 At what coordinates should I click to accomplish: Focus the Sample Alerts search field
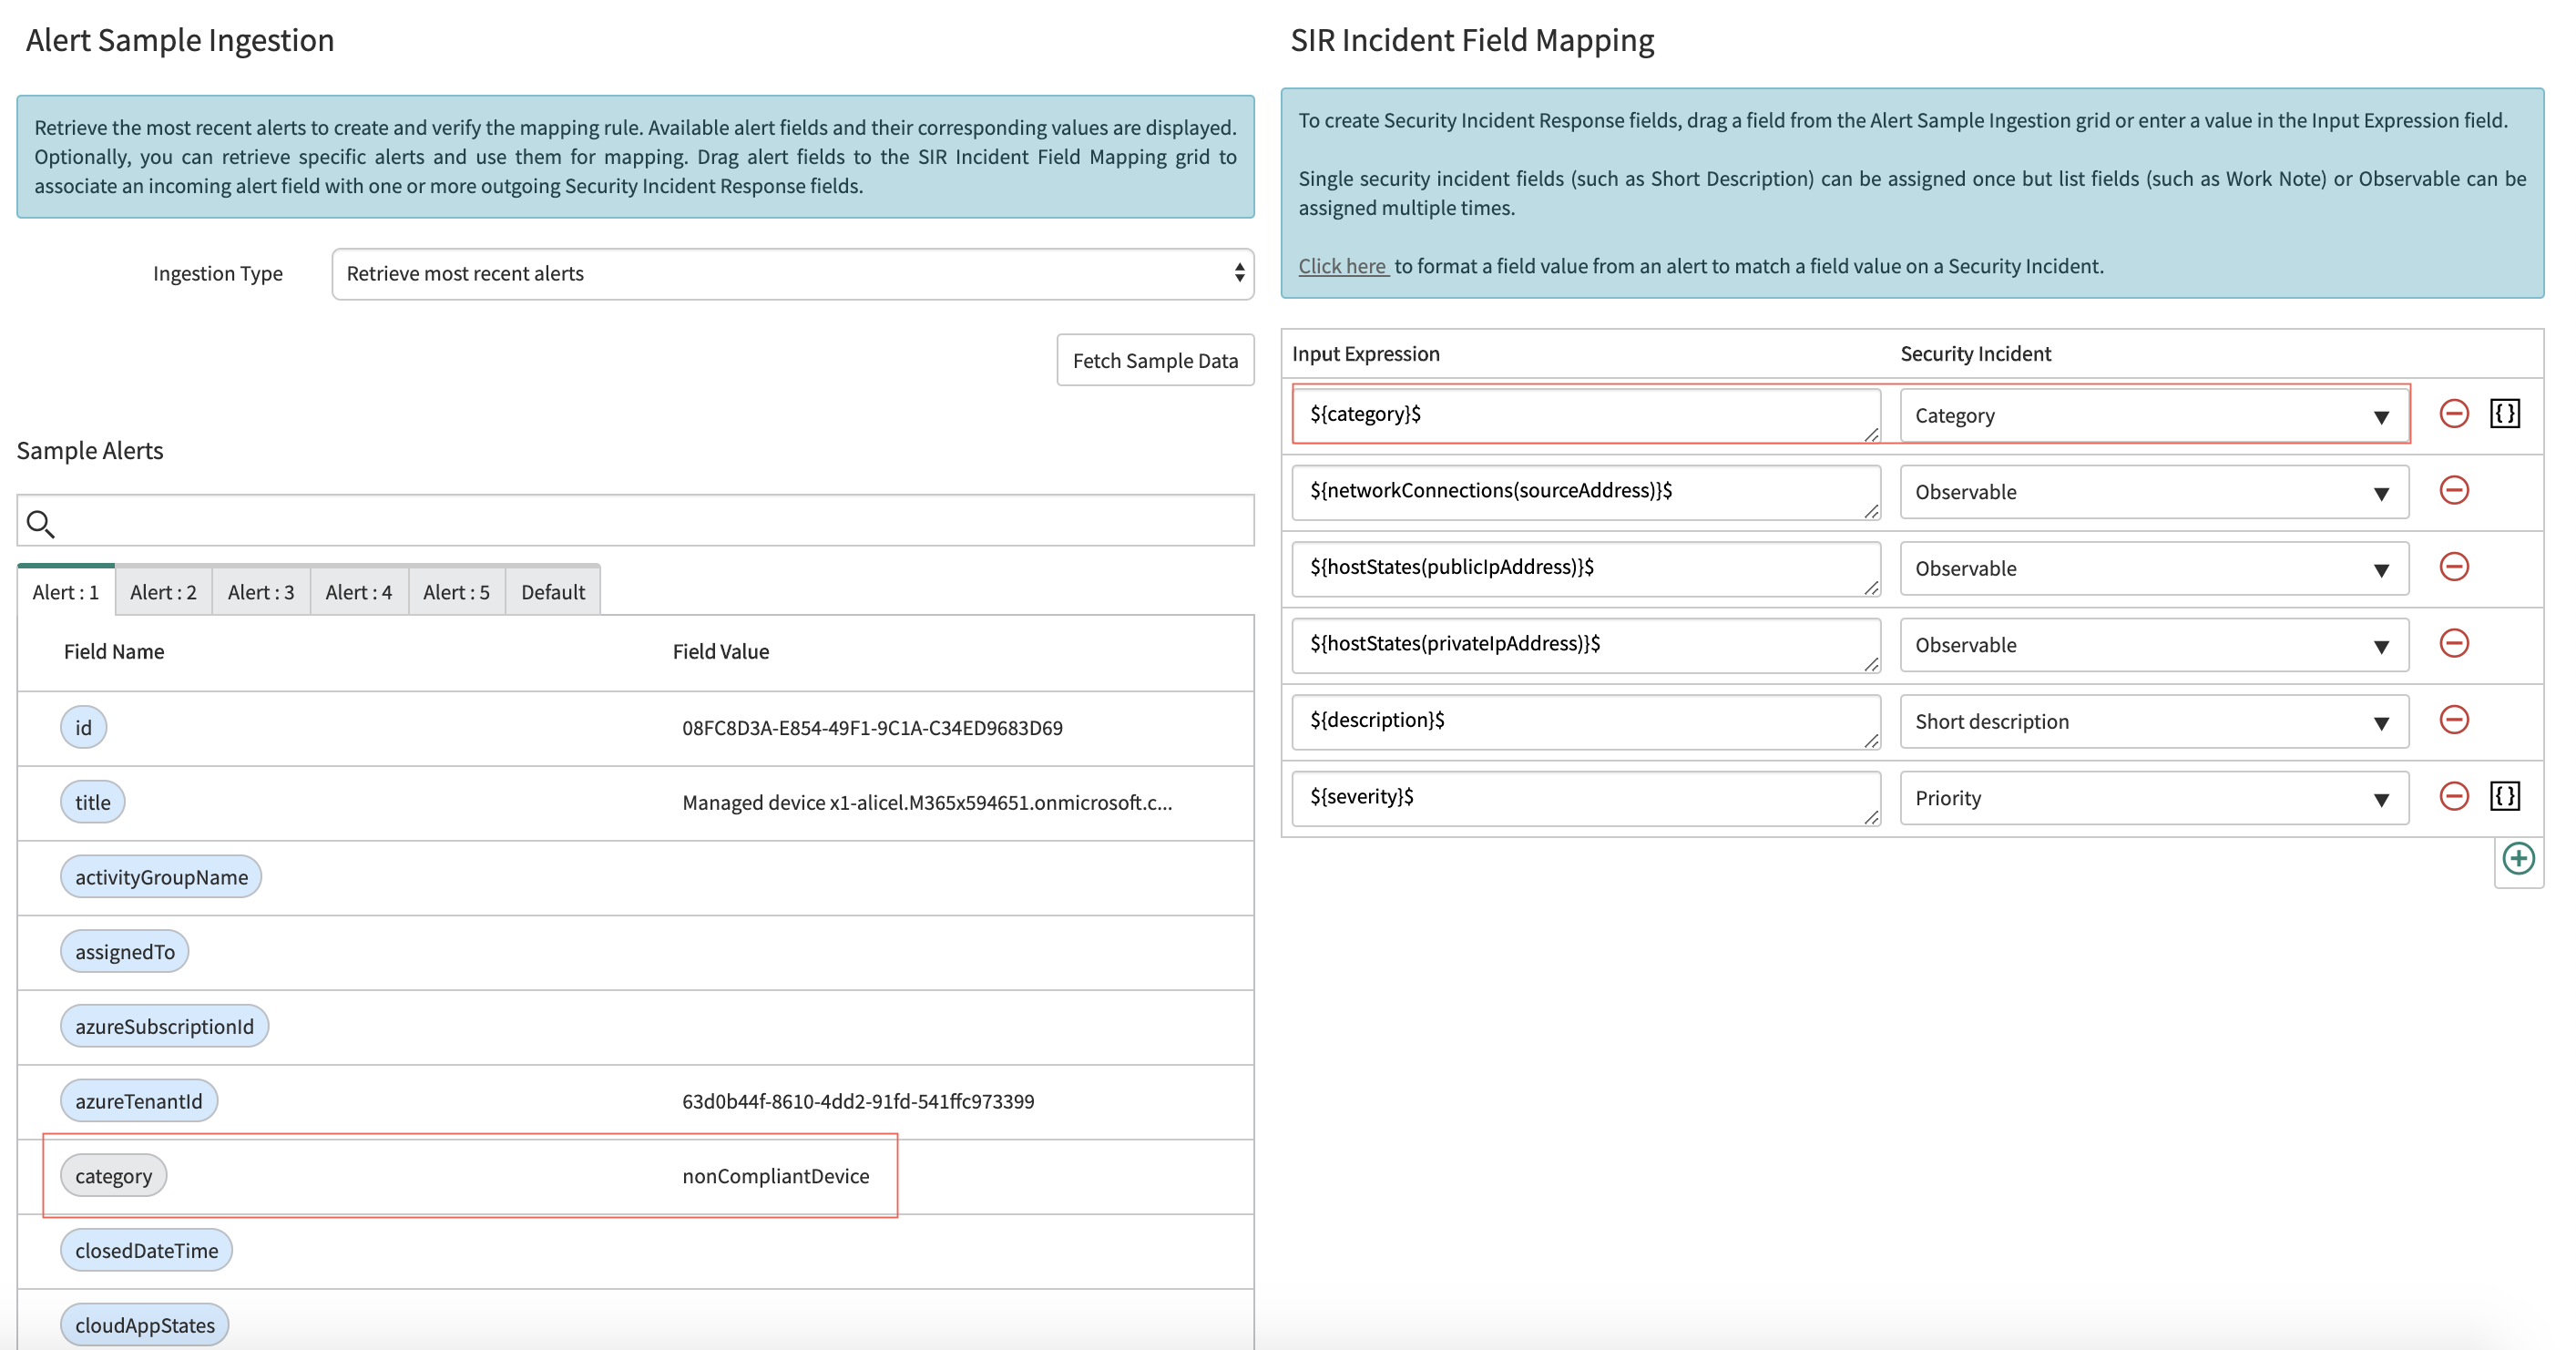tap(635, 521)
